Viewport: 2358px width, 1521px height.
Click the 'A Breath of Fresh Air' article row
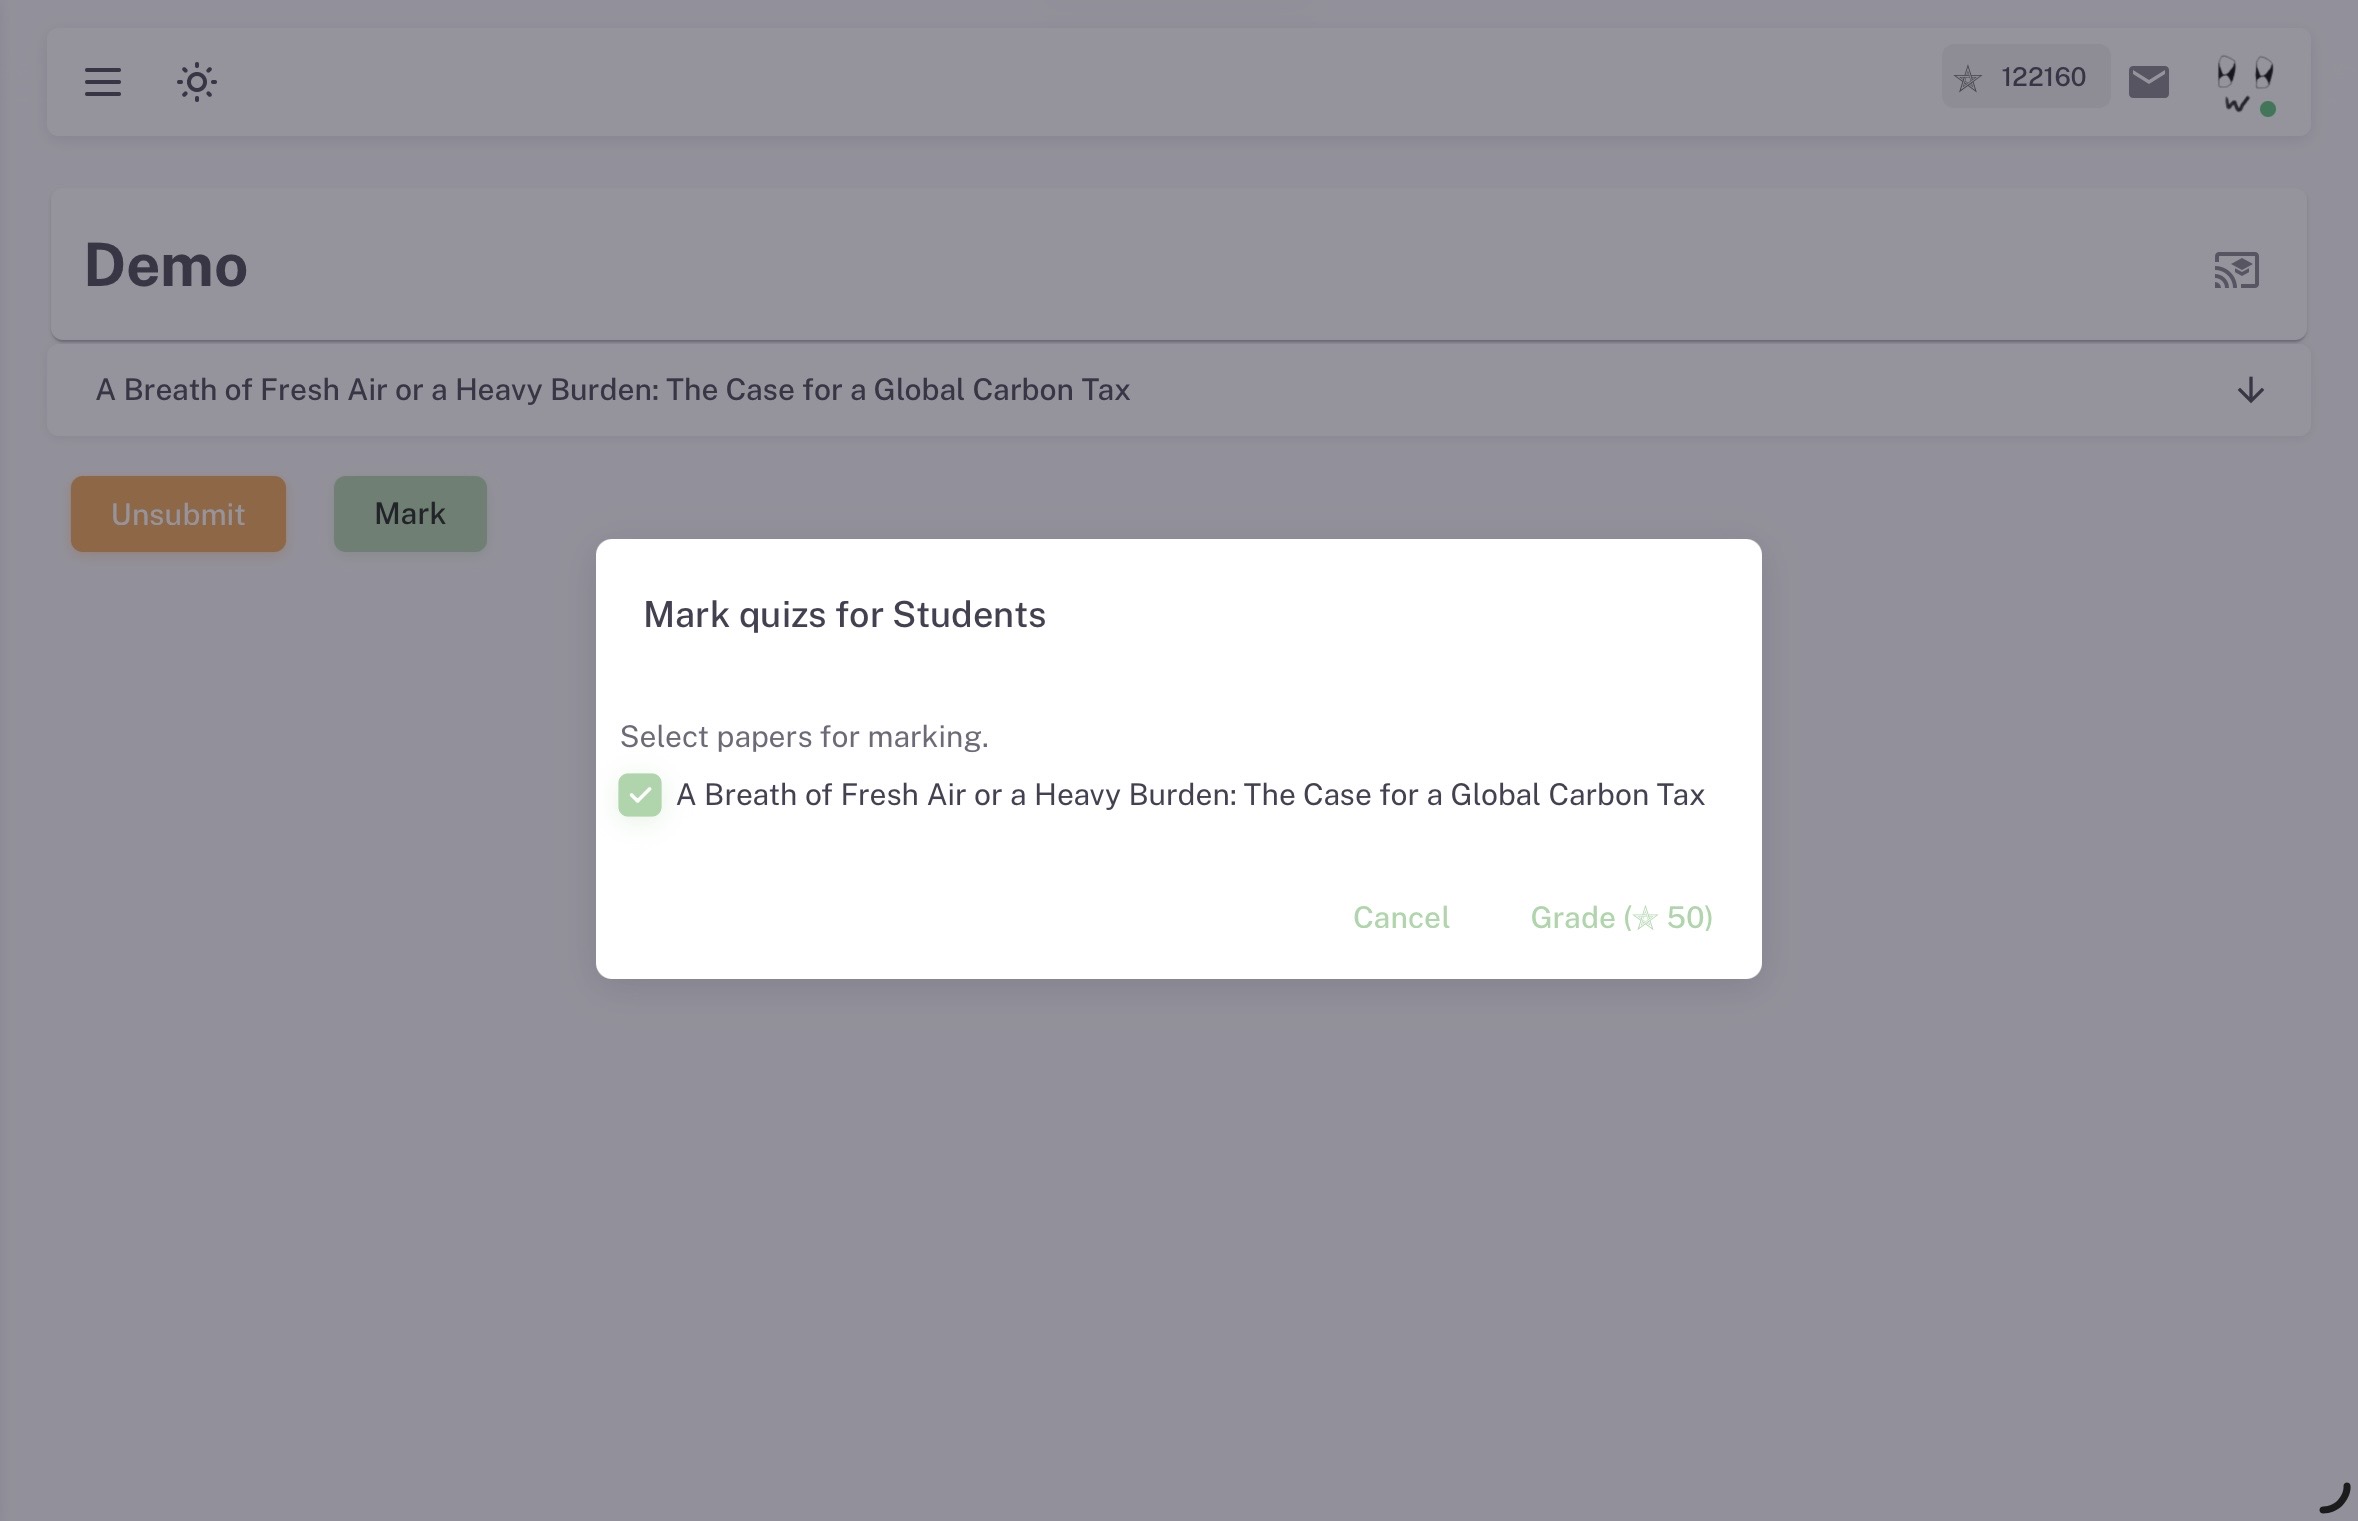tap(612, 390)
